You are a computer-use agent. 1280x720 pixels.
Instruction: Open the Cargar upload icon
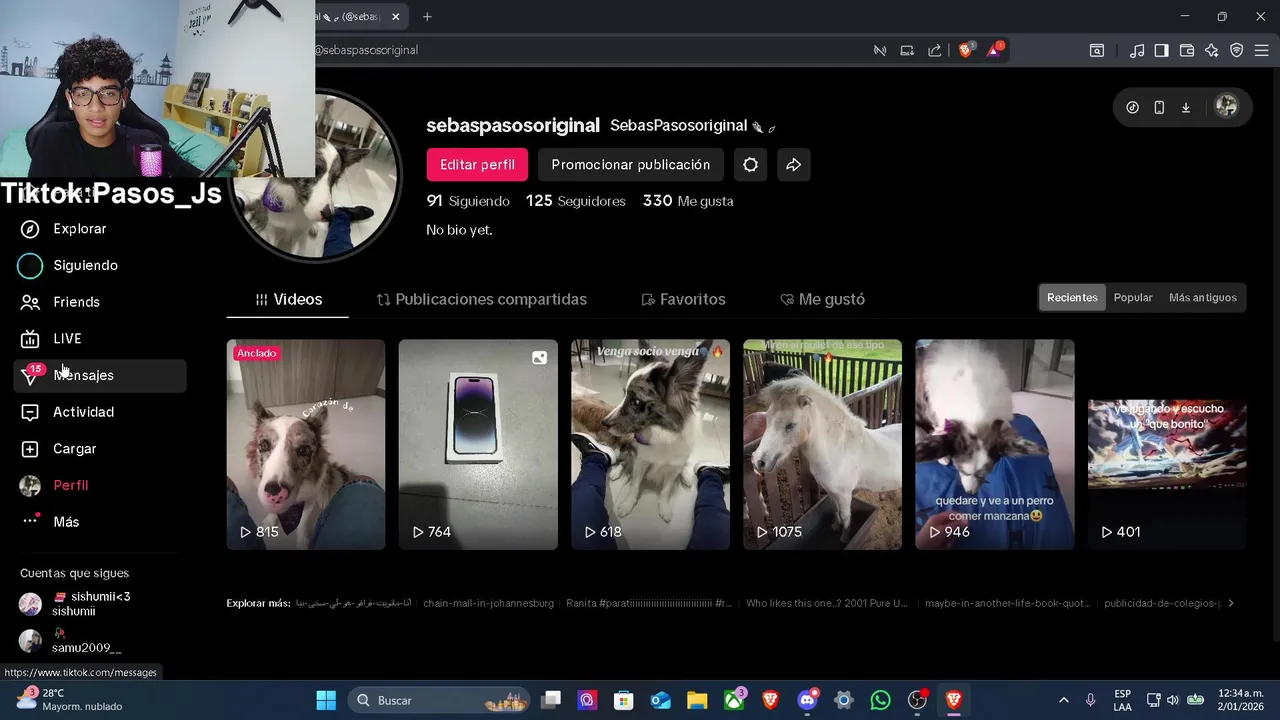[30, 449]
